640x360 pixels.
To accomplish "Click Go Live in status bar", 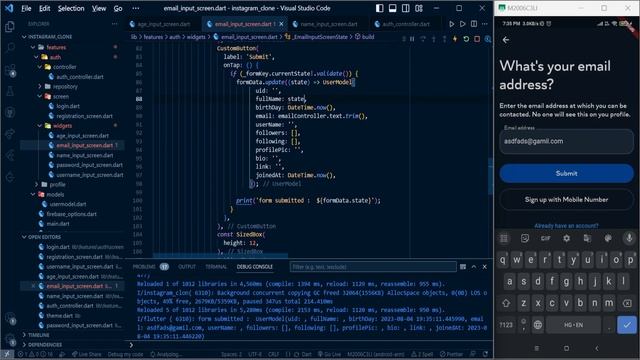I will coord(329,354).
